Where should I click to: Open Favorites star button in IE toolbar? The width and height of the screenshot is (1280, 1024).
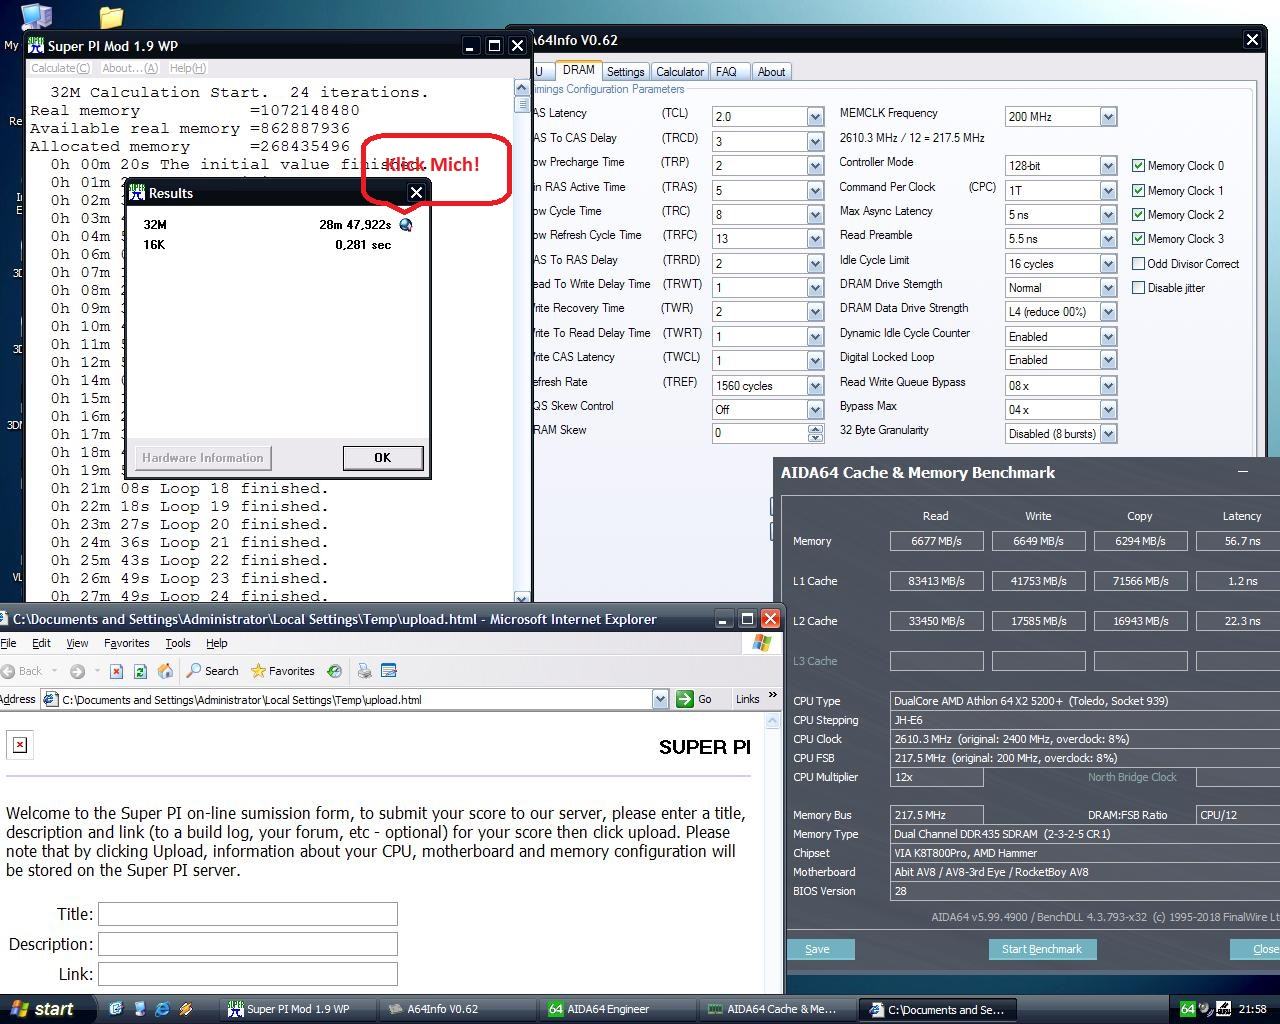pyautogui.click(x=282, y=671)
